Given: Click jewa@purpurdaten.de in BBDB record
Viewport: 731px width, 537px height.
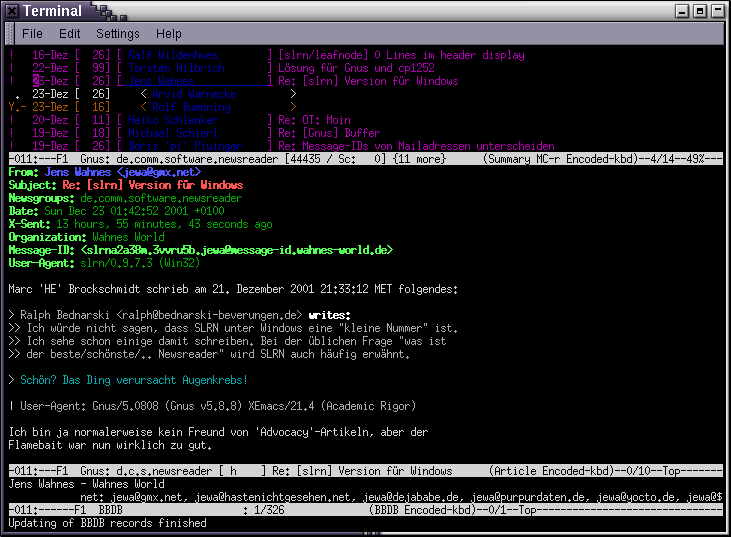Looking at the screenshot, I should coord(528,497).
